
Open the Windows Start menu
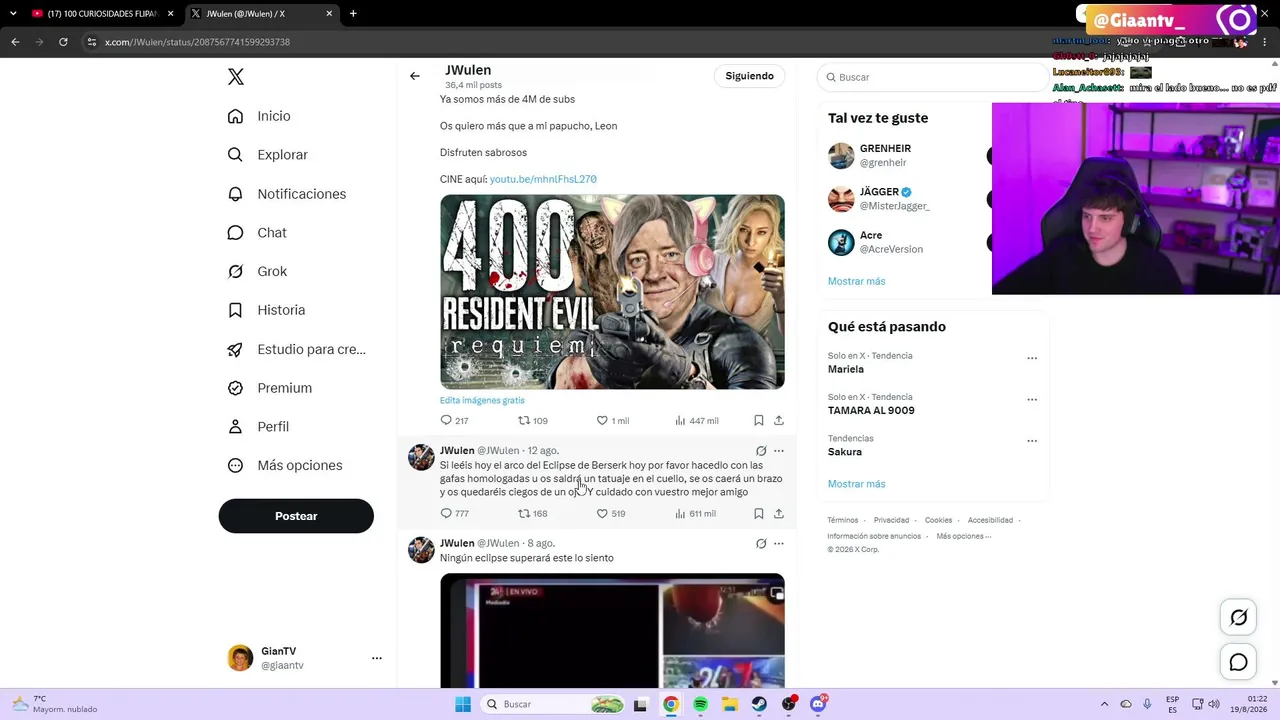point(463,704)
